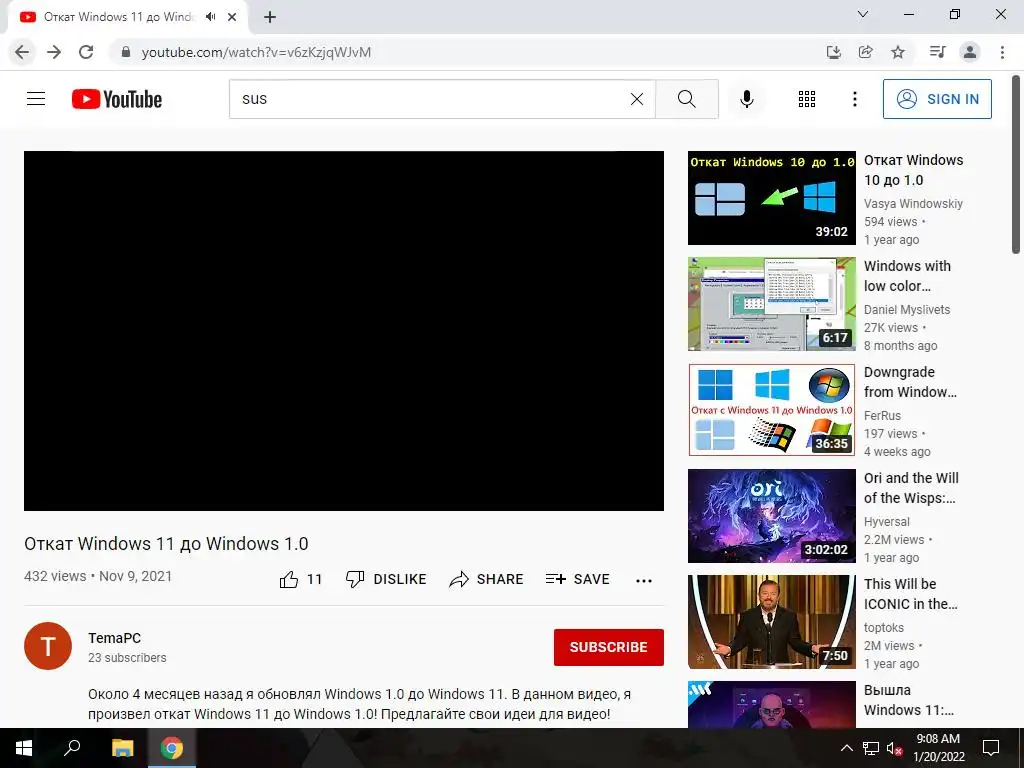Go forward with browser forward arrow
Screen dimensions: 1024x768
pyautogui.click(x=54, y=52)
